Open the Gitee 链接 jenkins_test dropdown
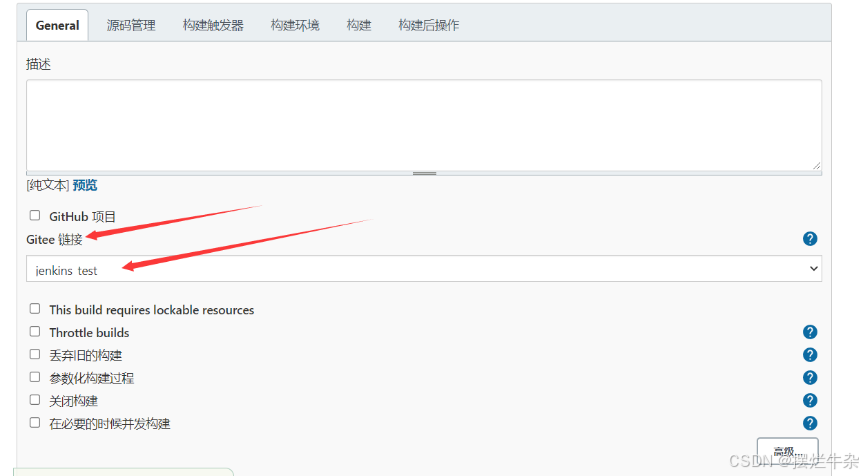The image size is (863, 476). click(x=424, y=269)
